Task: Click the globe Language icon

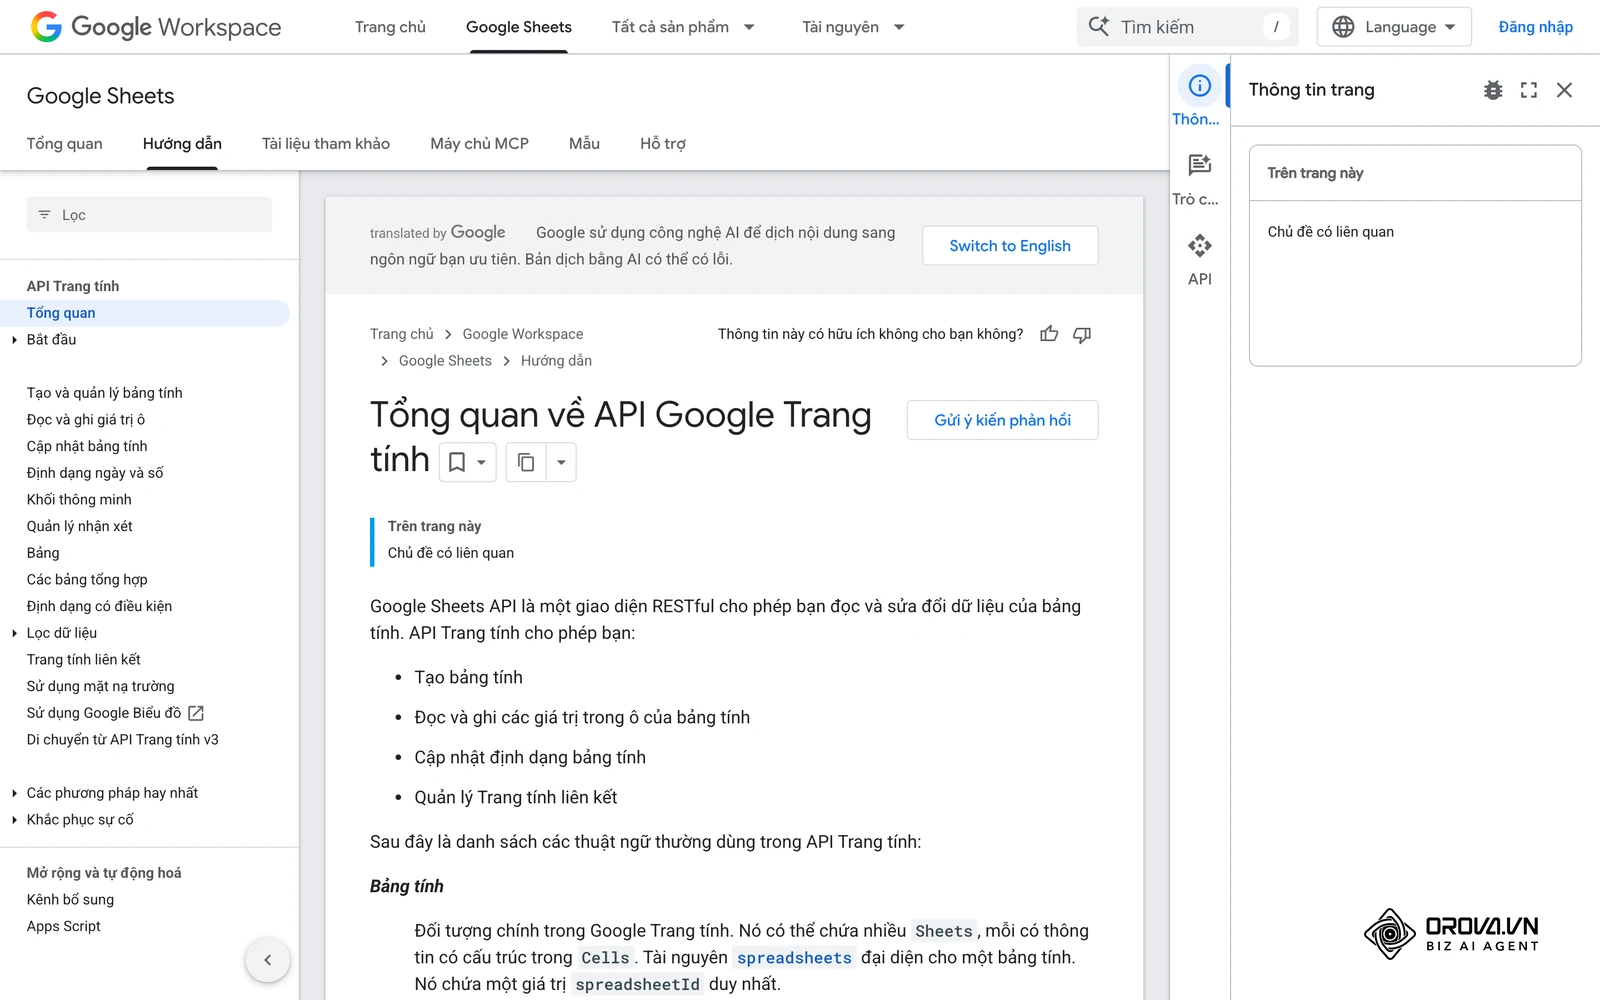Action: [x=1343, y=27]
